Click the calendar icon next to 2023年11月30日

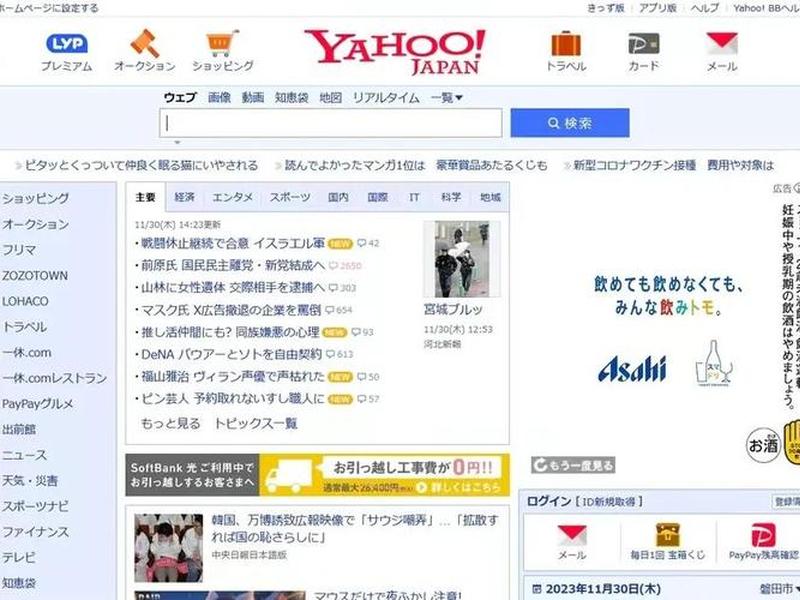click(x=536, y=589)
